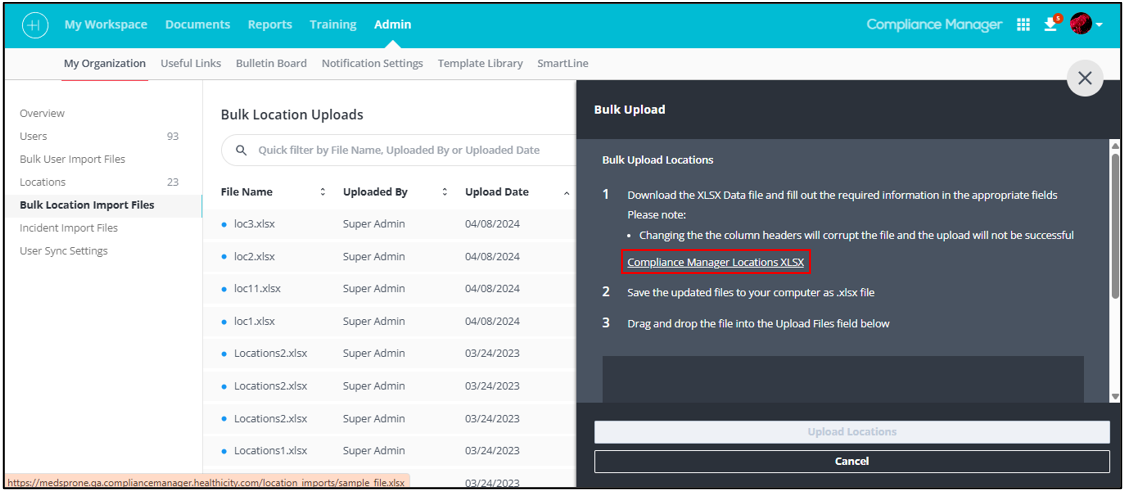Click the blue dot beside loc11.xlsx
This screenshot has width=1123, height=492.
(x=224, y=289)
